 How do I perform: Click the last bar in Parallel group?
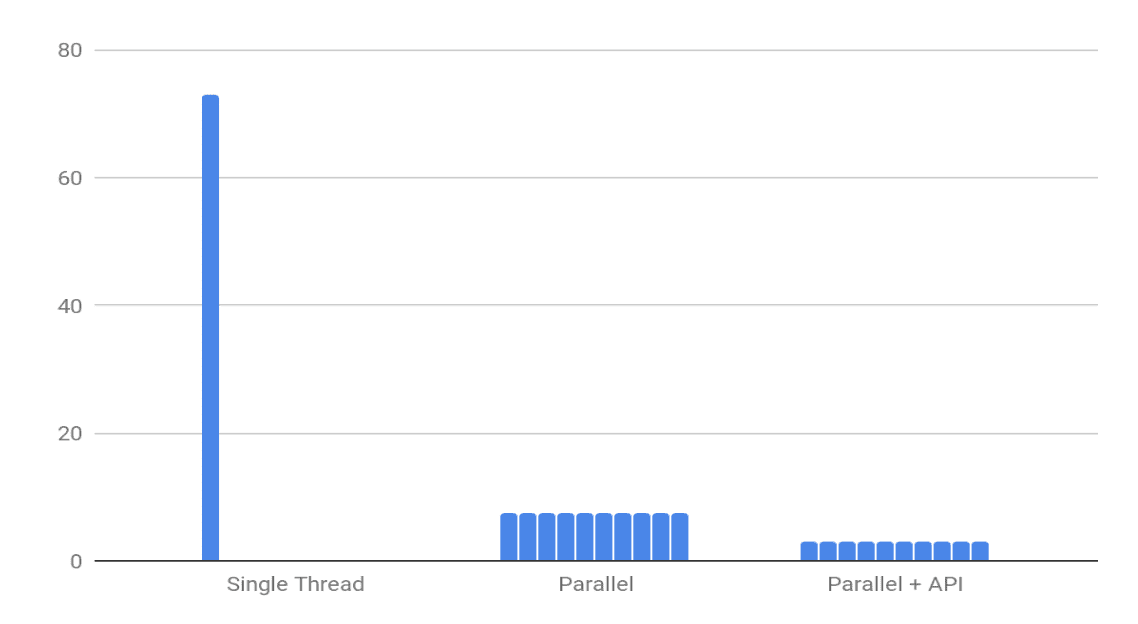(680, 537)
